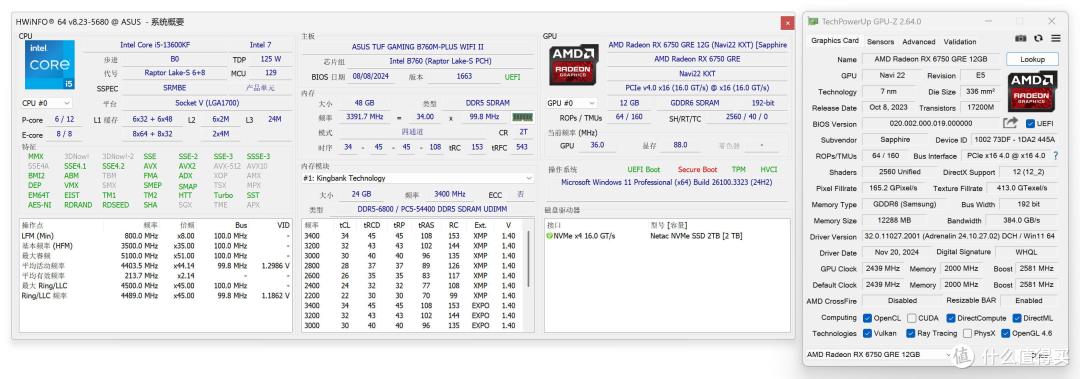The height and width of the screenshot is (379, 1080).
Task: Click the Turbo feature label
Action: tap(223, 195)
